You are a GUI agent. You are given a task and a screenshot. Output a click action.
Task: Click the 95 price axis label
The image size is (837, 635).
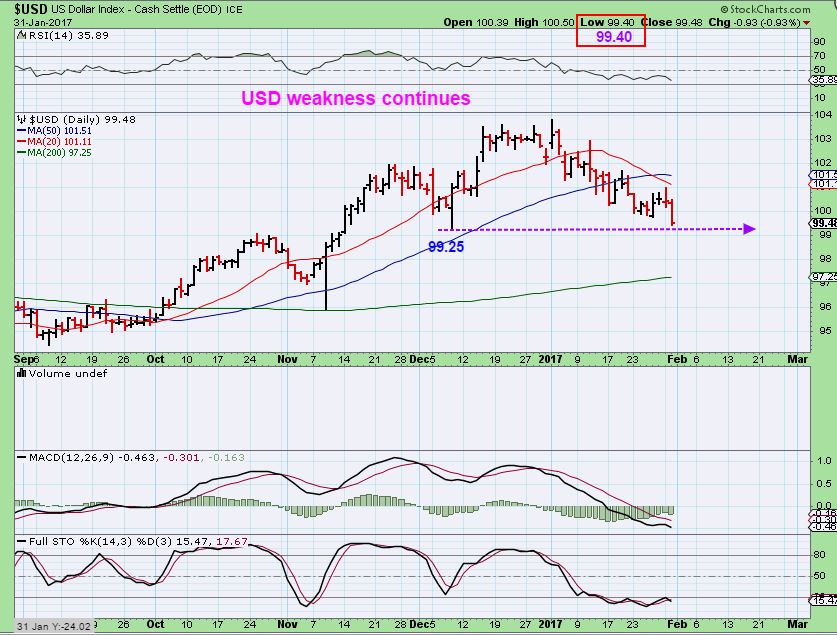pos(825,331)
